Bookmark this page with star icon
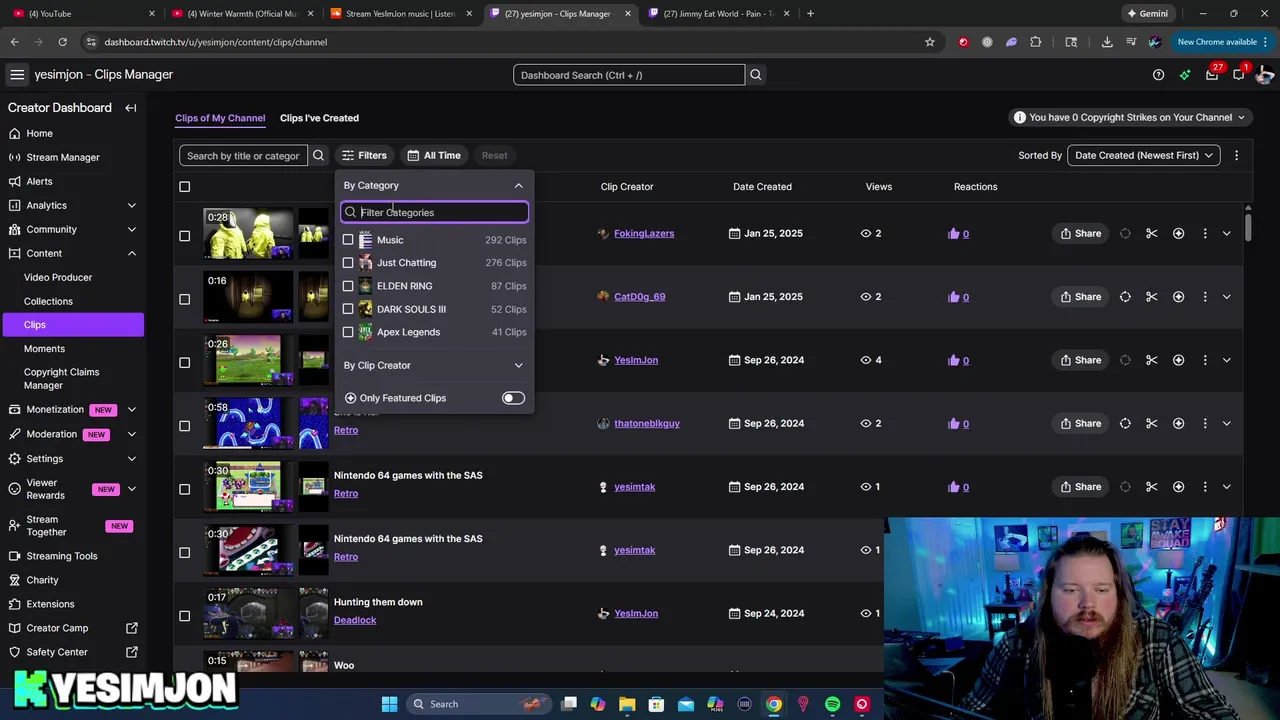Viewport: 1280px width, 720px height. pyautogui.click(x=929, y=42)
